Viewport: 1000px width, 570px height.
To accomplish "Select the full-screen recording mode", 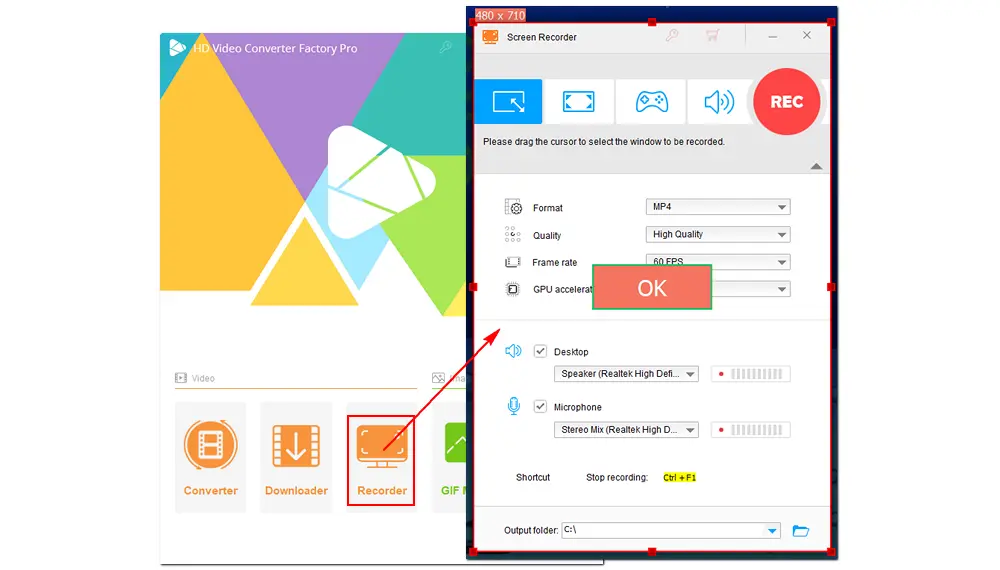I will [x=578, y=101].
